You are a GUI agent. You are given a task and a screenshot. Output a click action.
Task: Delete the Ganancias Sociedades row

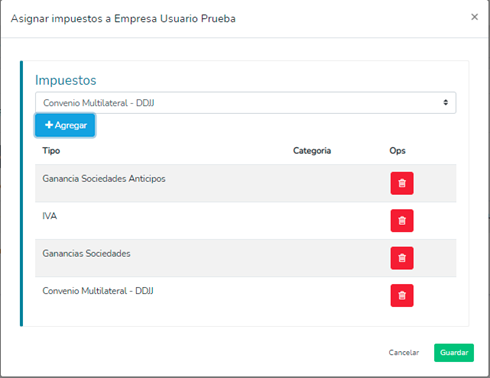point(402,258)
